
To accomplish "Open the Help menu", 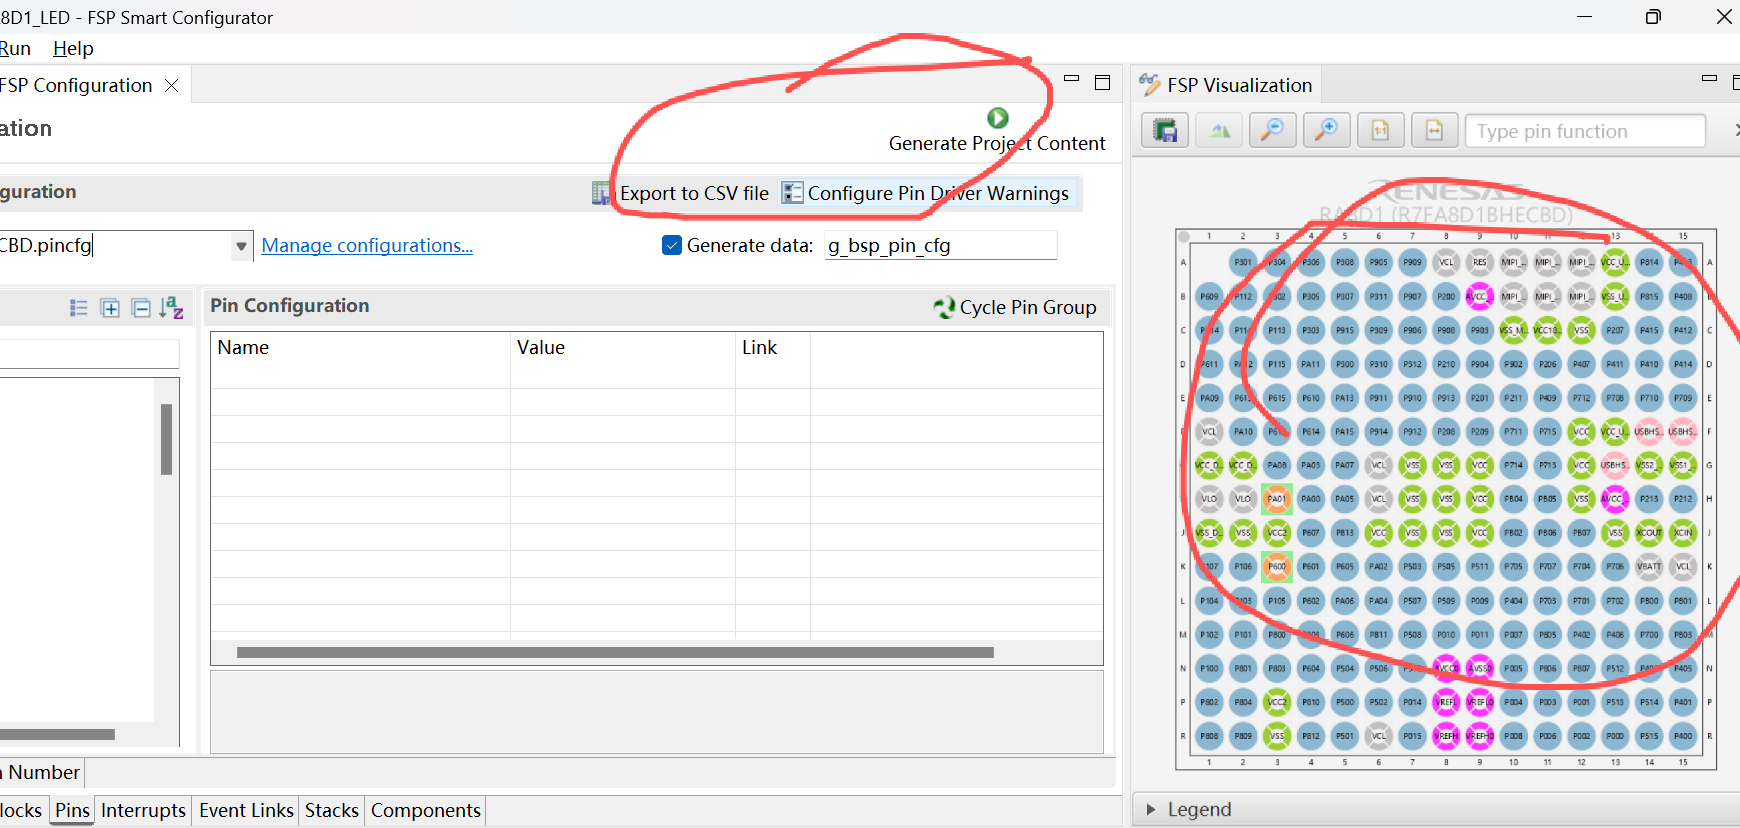I will click(x=73, y=48).
